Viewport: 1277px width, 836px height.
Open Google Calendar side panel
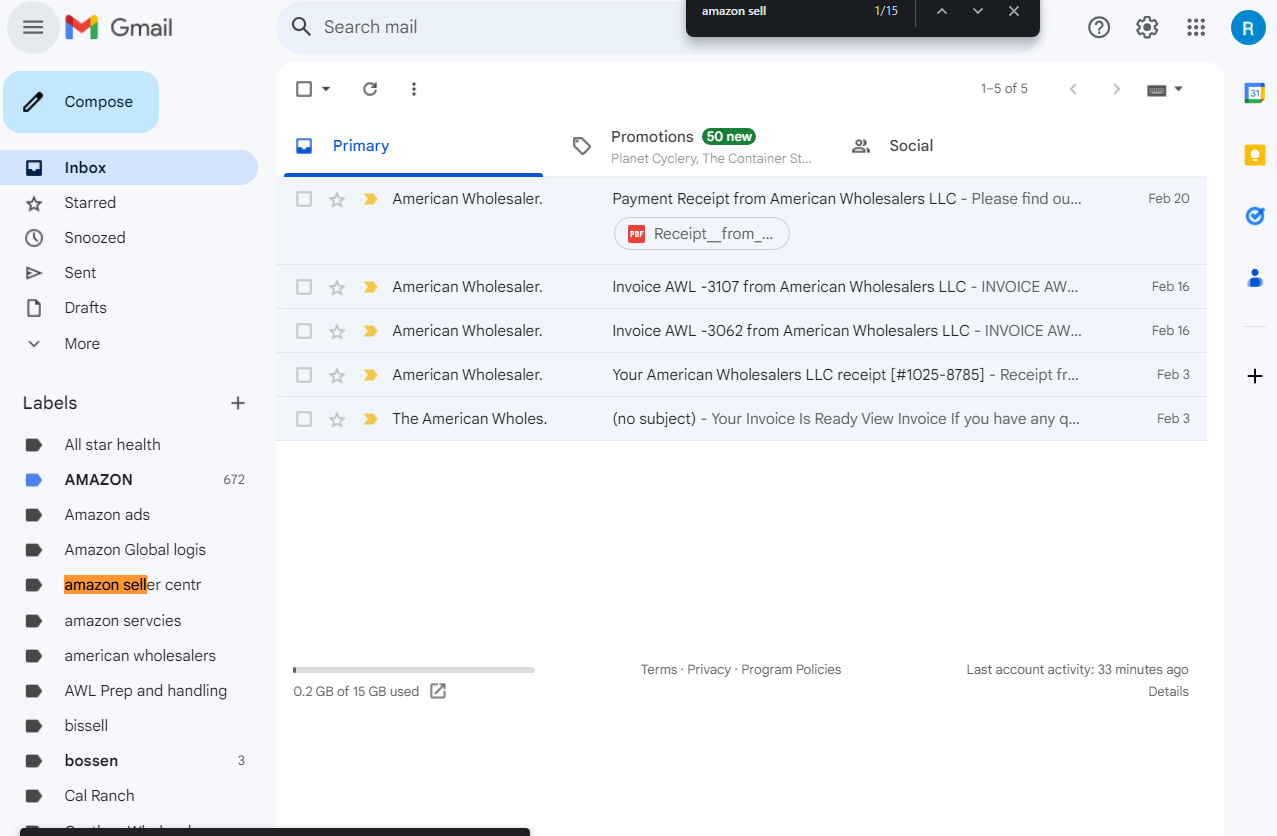point(1255,93)
